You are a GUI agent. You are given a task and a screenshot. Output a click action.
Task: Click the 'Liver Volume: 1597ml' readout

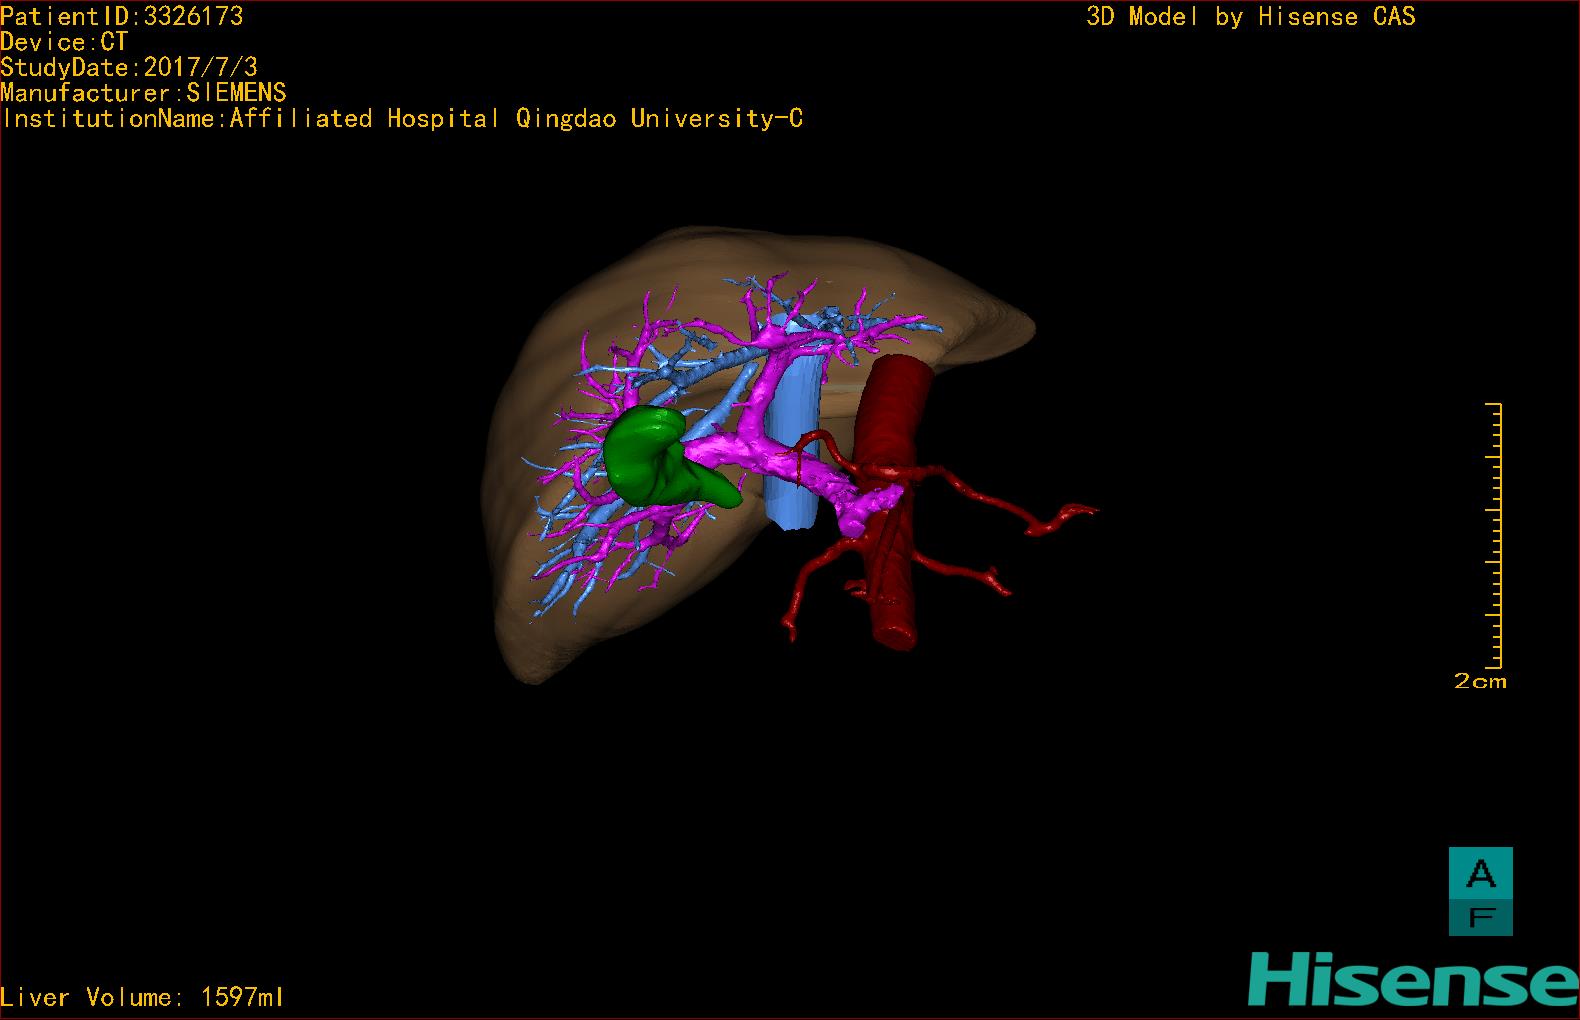[142, 997]
